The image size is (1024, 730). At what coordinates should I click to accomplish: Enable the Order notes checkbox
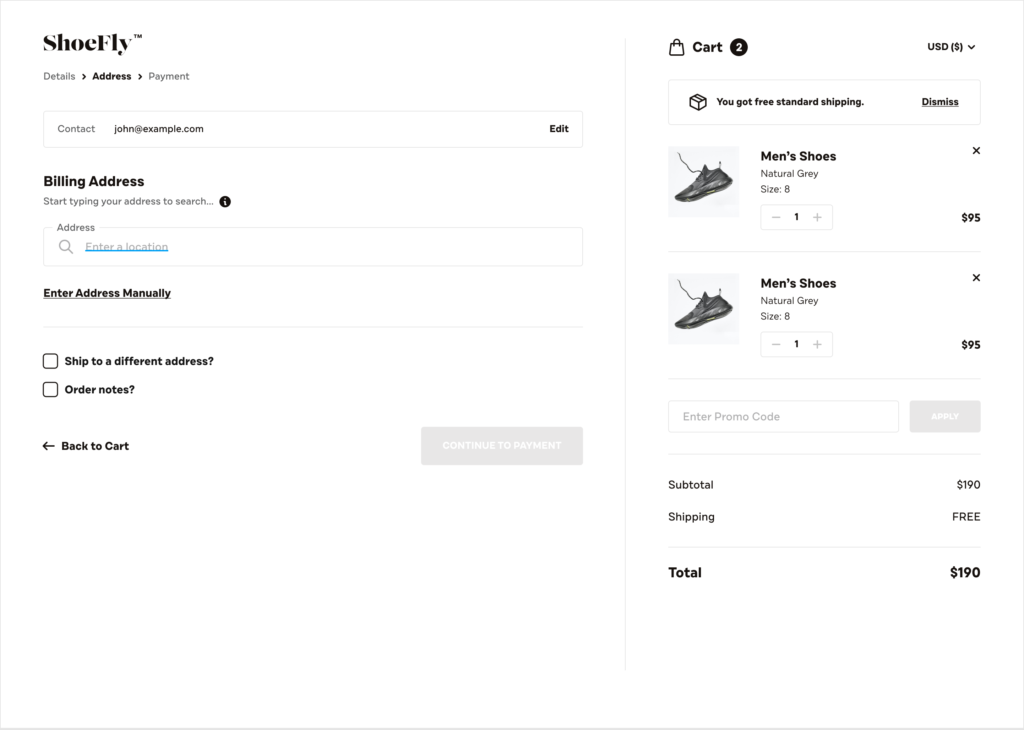[x=50, y=389]
